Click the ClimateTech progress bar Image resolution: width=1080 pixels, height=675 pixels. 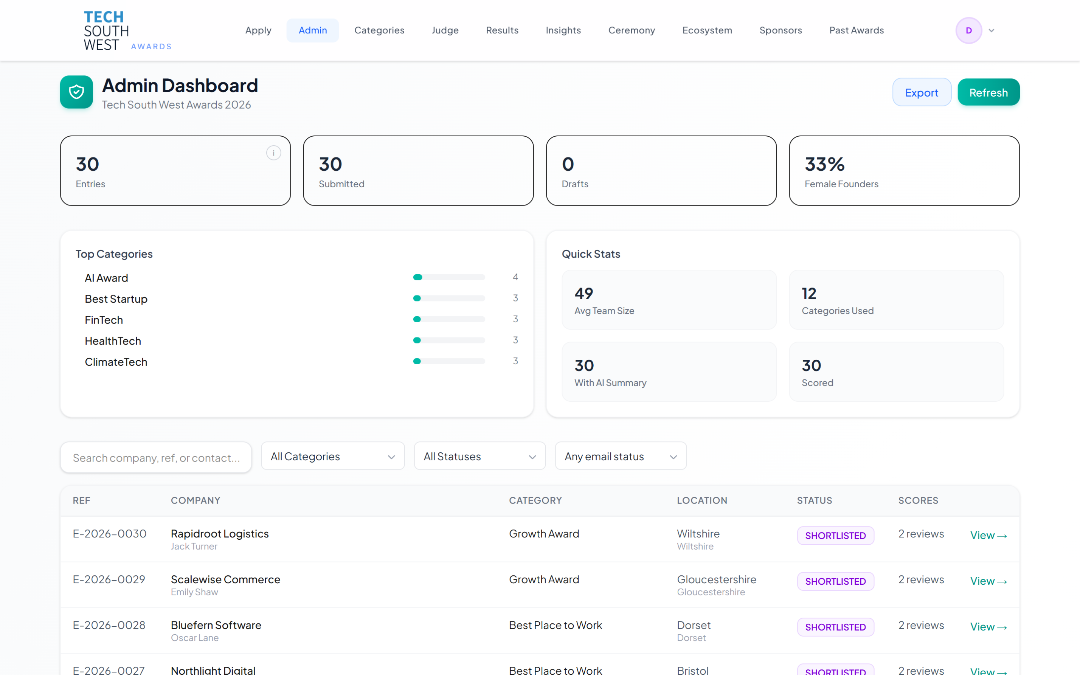pyautogui.click(x=449, y=361)
